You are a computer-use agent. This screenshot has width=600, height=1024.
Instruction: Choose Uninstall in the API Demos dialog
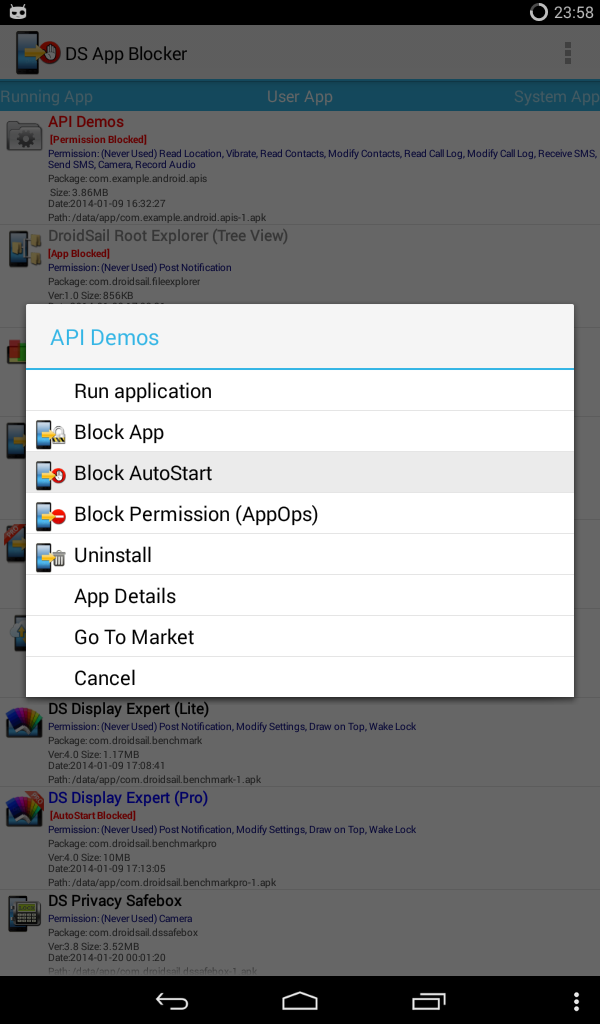coord(300,555)
